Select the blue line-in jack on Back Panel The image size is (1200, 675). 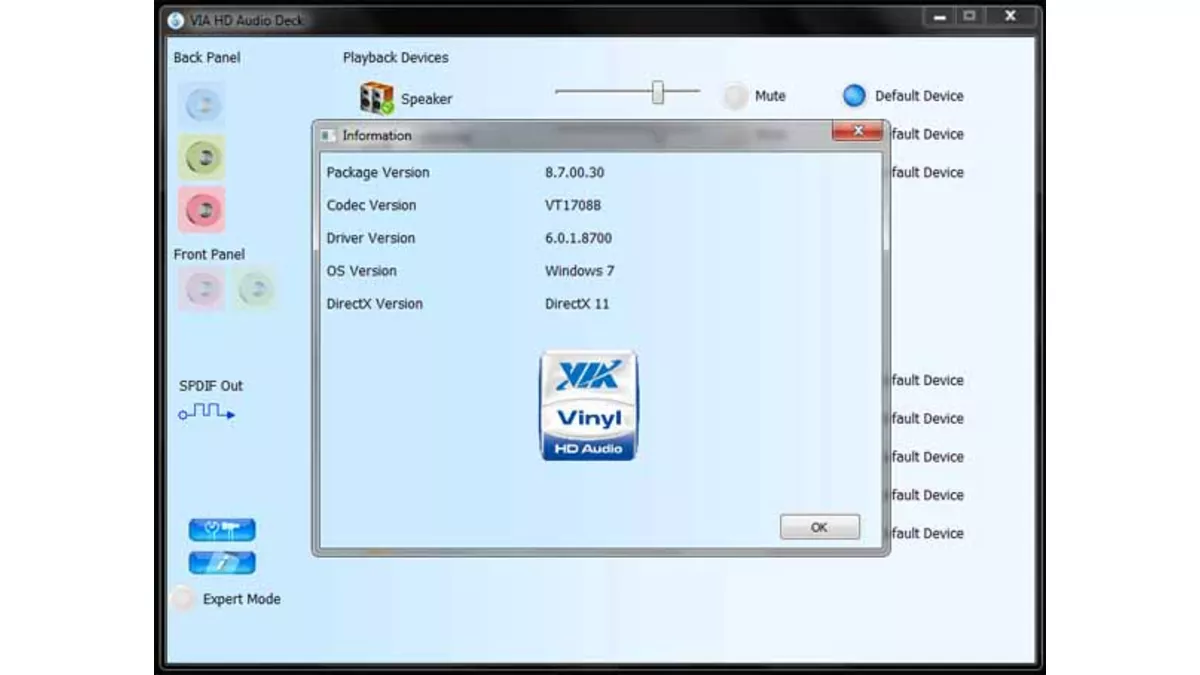(202, 103)
